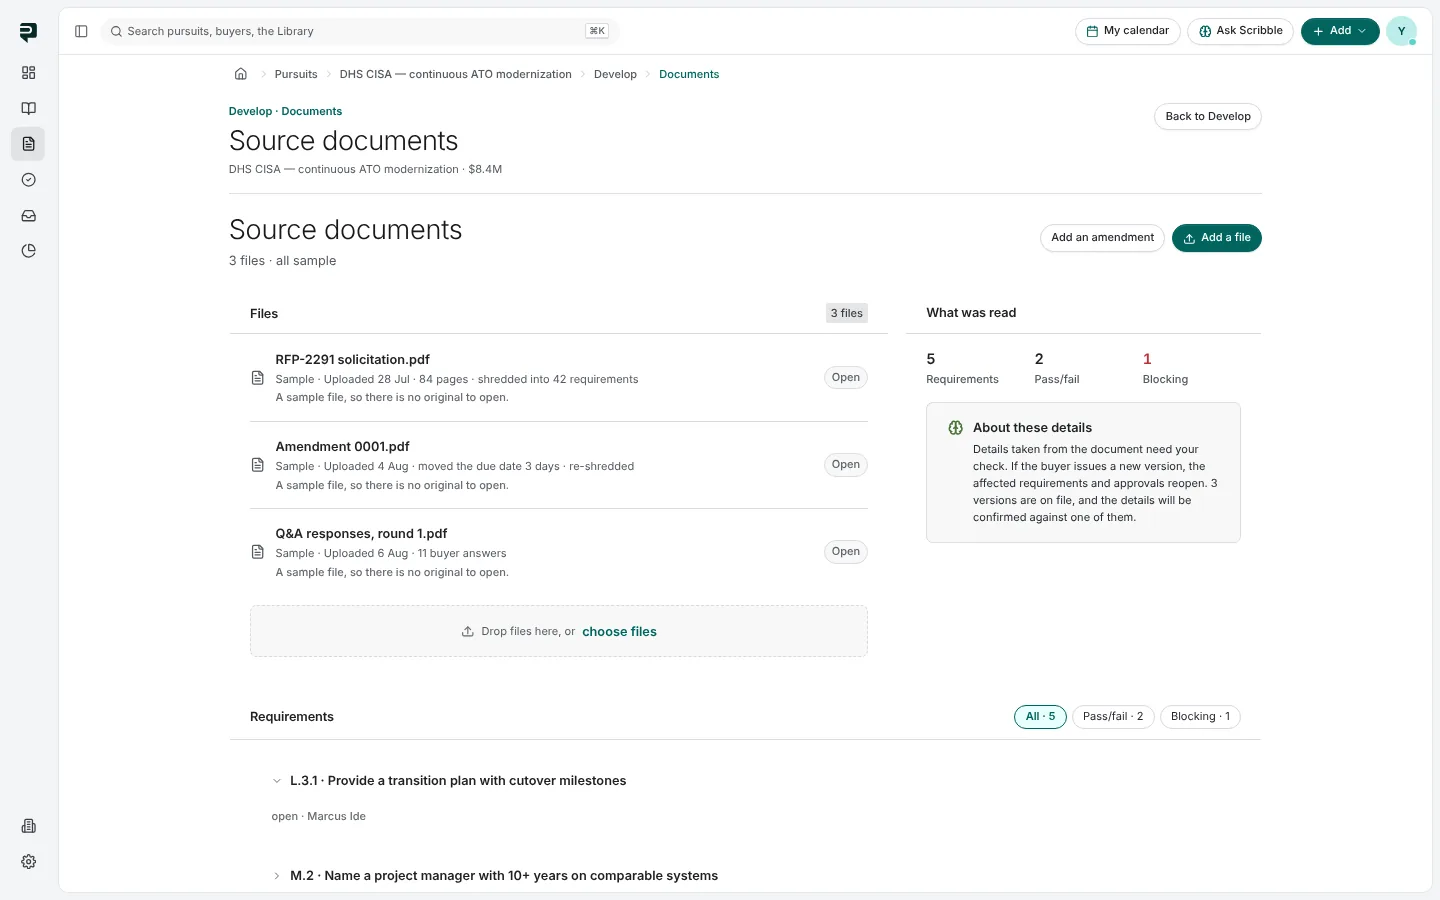Click the Back to Develop button

[x=1208, y=117]
